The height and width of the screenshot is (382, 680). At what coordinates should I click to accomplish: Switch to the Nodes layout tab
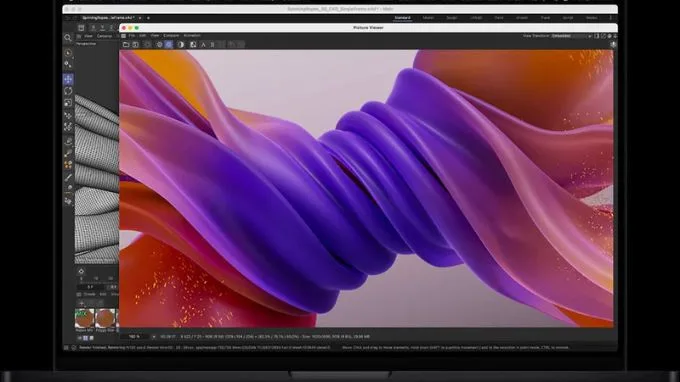click(x=591, y=18)
